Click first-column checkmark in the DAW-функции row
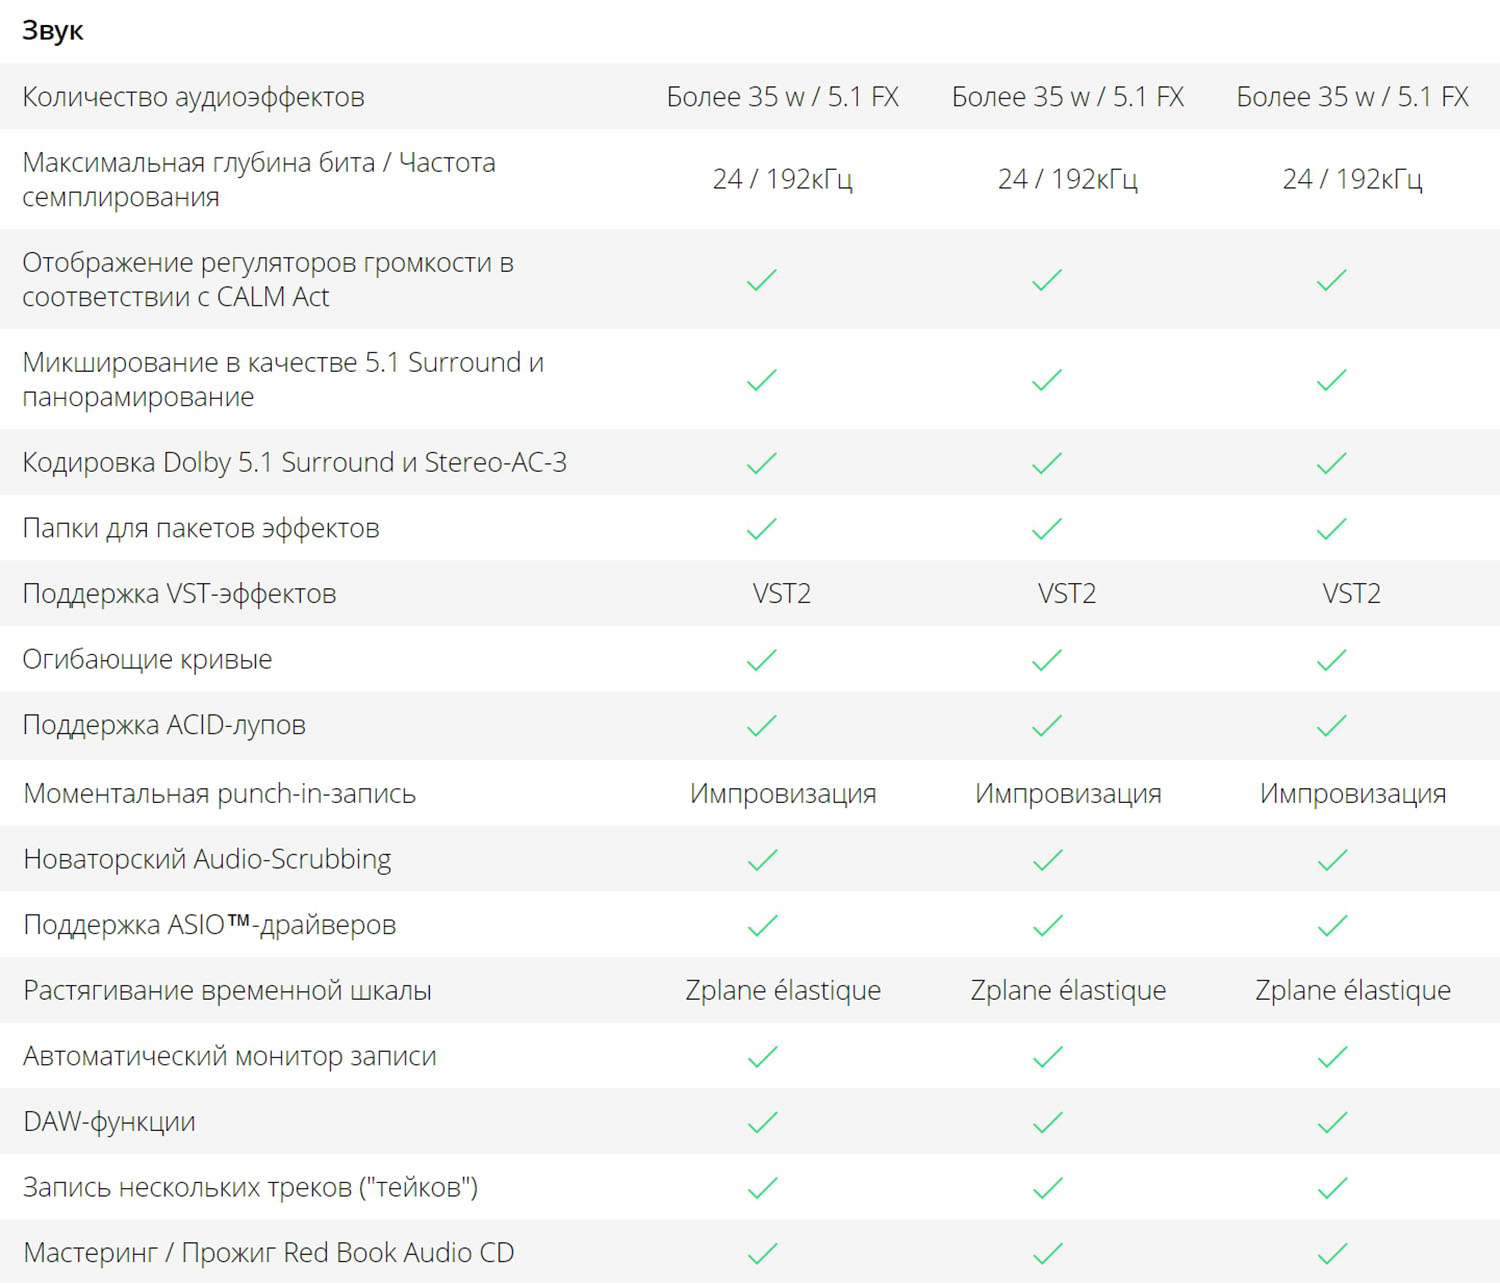 click(x=763, y=1123)
